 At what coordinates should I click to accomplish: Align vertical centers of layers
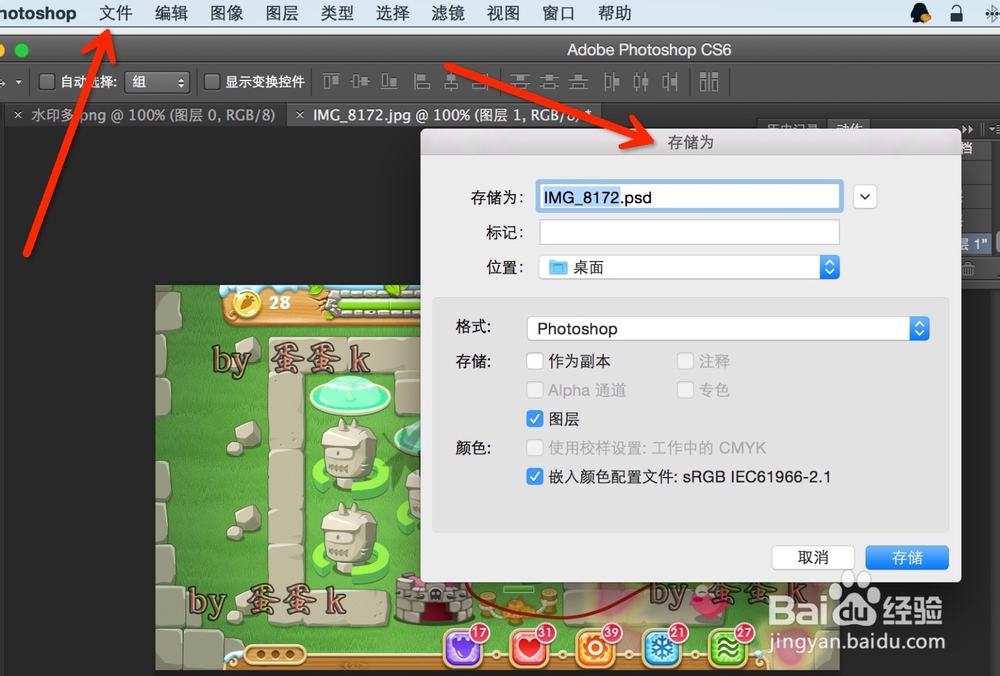pyautogui.click(x=360, y=82)
